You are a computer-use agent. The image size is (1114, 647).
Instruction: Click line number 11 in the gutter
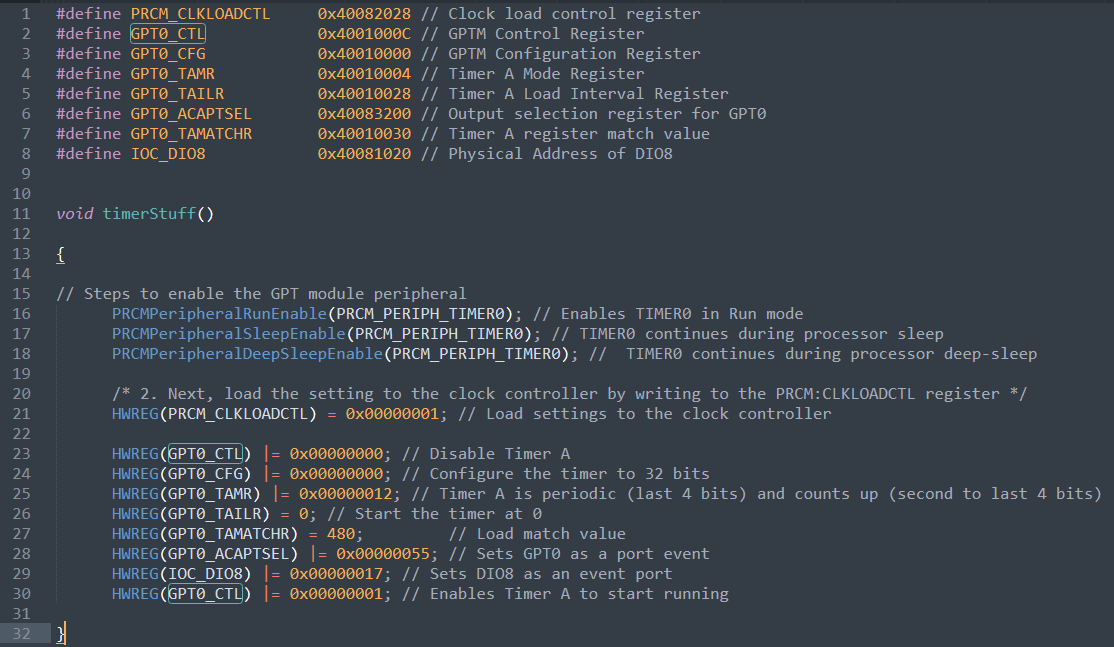(x=22, y=214)
